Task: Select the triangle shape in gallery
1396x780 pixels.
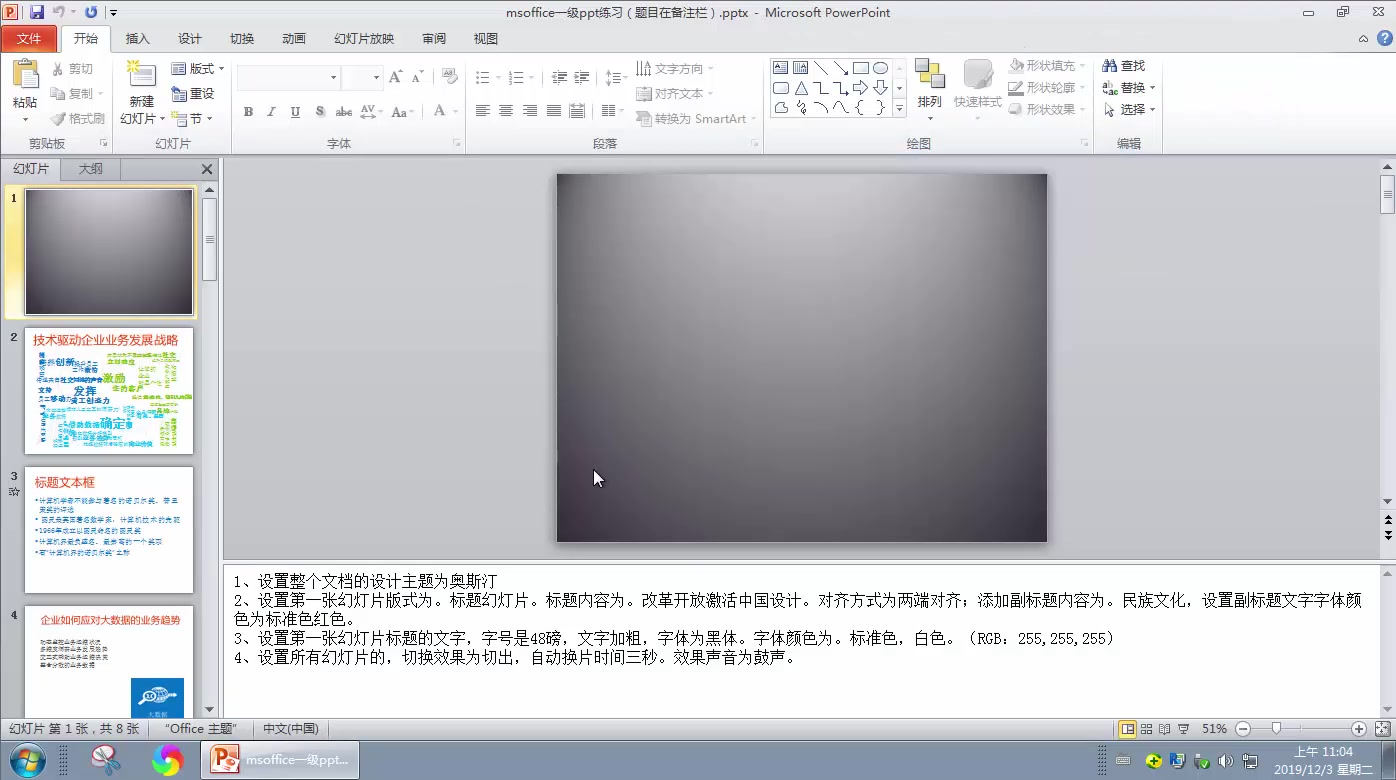Action: tap(800, 88)
